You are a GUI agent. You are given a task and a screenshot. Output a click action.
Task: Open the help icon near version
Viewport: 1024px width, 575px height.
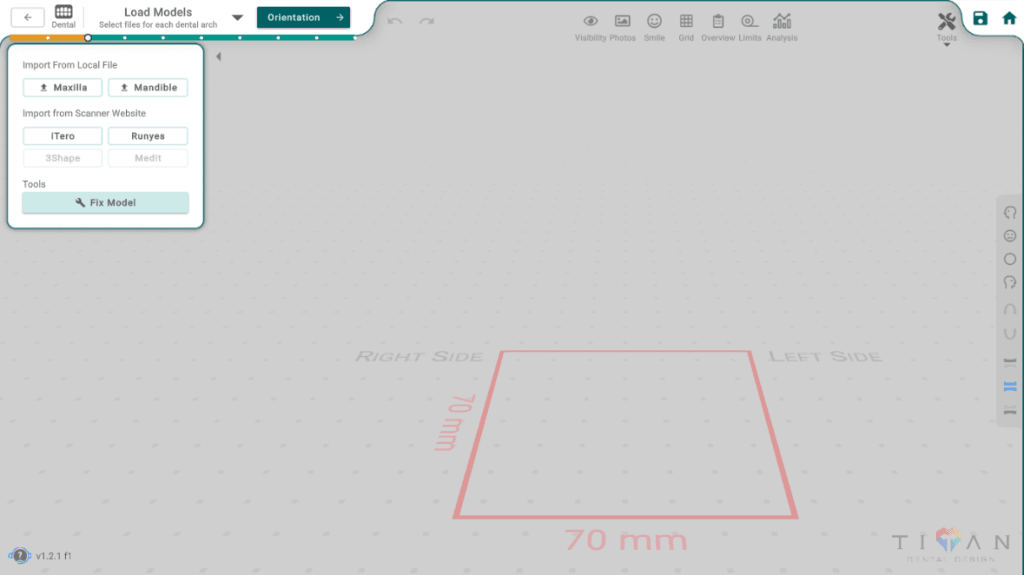pos(20,556)
